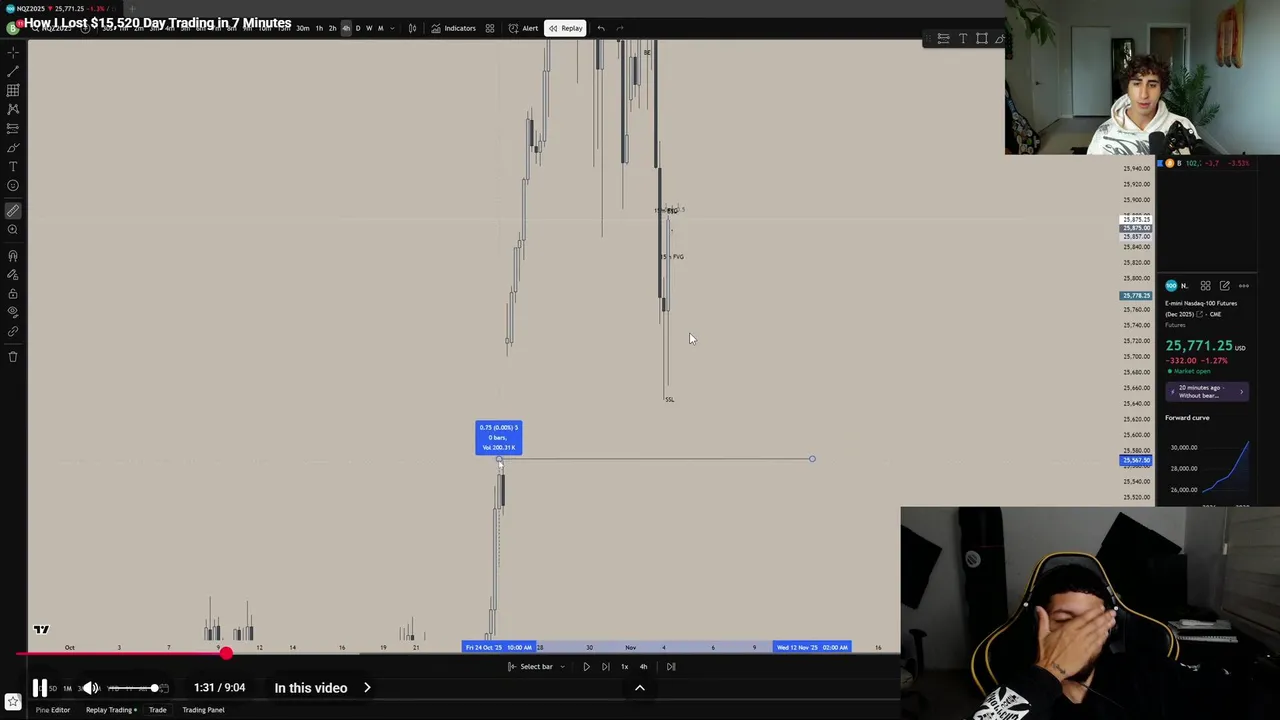Click the floating toolbar horizontal line tool
This screenshot has width=1280, height=720.
[943, 39]
